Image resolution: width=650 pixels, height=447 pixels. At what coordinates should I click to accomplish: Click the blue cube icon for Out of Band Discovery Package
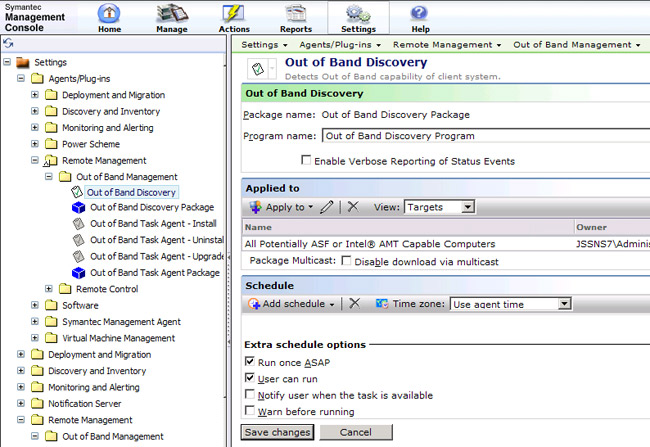coord(78,207)
